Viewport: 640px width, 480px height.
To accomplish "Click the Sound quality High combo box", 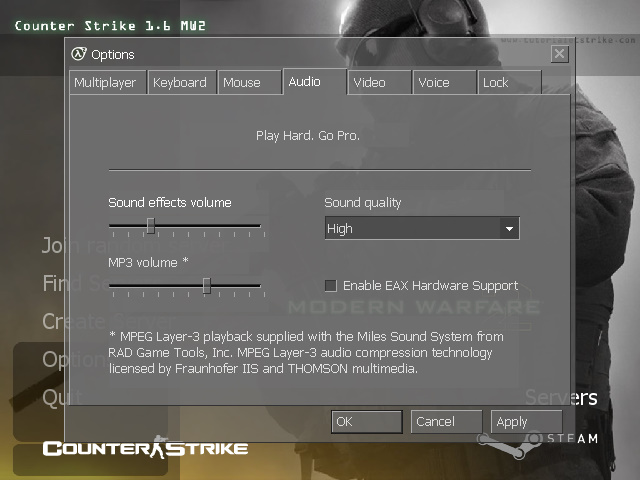I will coord(412,229).
